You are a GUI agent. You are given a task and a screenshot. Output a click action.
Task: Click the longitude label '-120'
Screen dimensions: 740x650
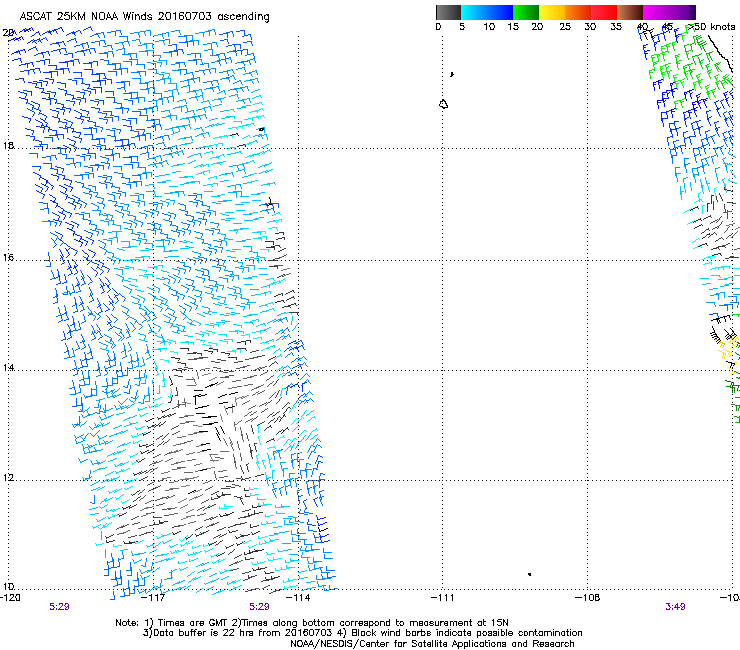10,597
